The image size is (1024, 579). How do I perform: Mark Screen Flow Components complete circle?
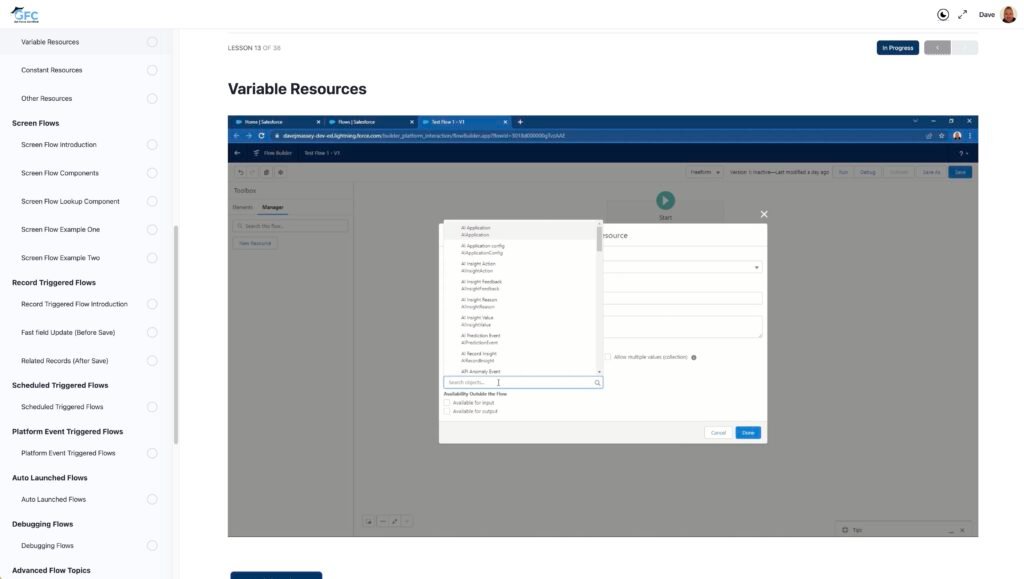tap(152, 173)
